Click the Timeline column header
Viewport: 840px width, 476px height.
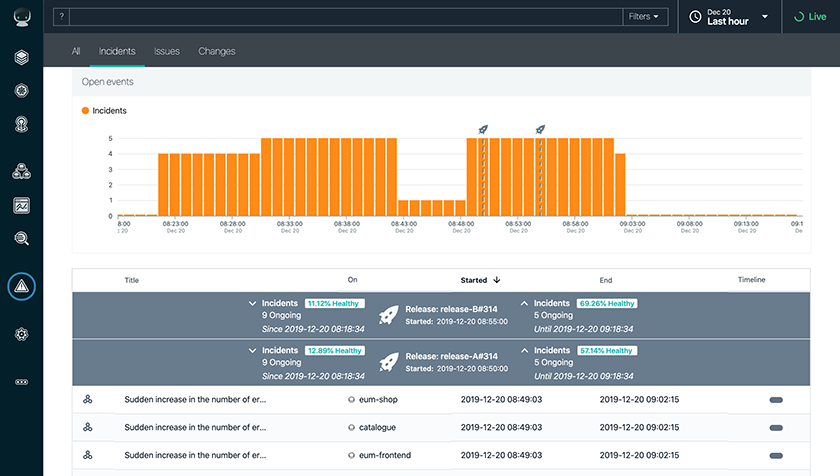coord(751,279)
